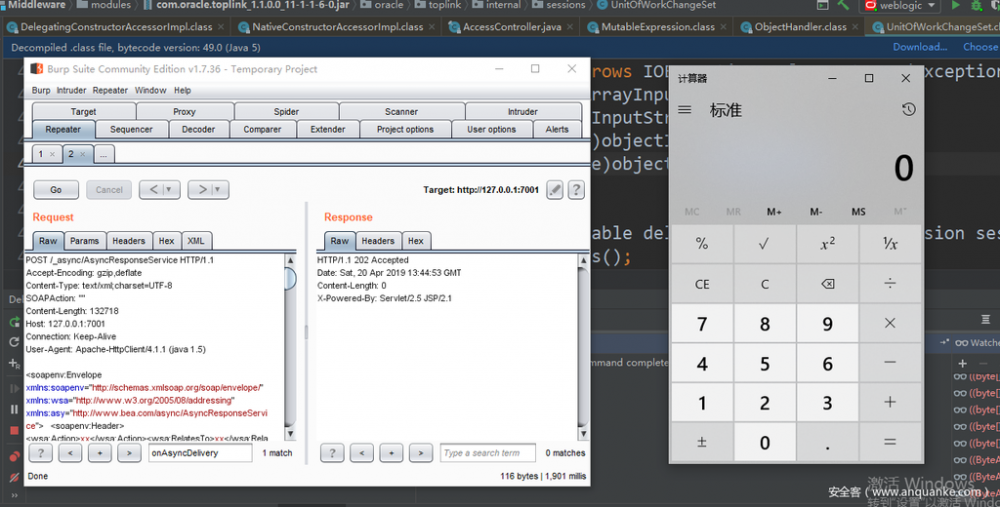Go forward in Repeater request history
This screenshot has width=1000, height=507.
coord(202,189)
